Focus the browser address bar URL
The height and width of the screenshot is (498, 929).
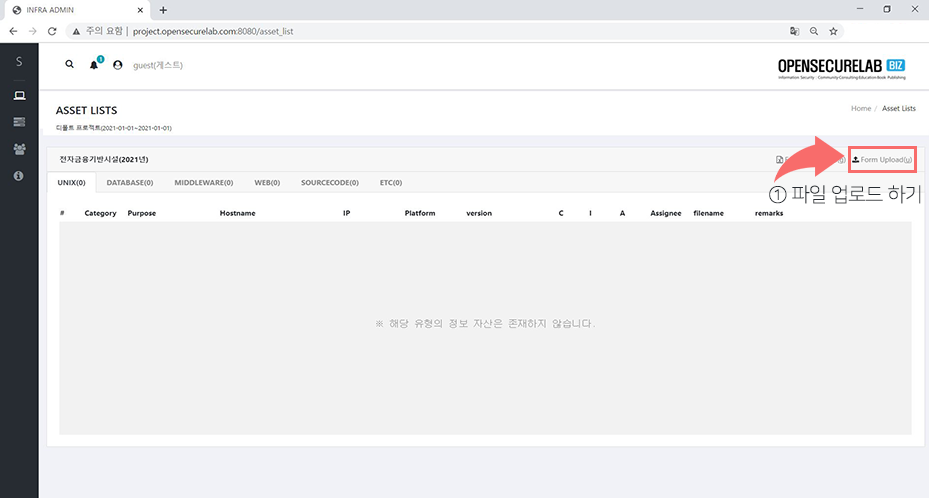pos(213,31)
